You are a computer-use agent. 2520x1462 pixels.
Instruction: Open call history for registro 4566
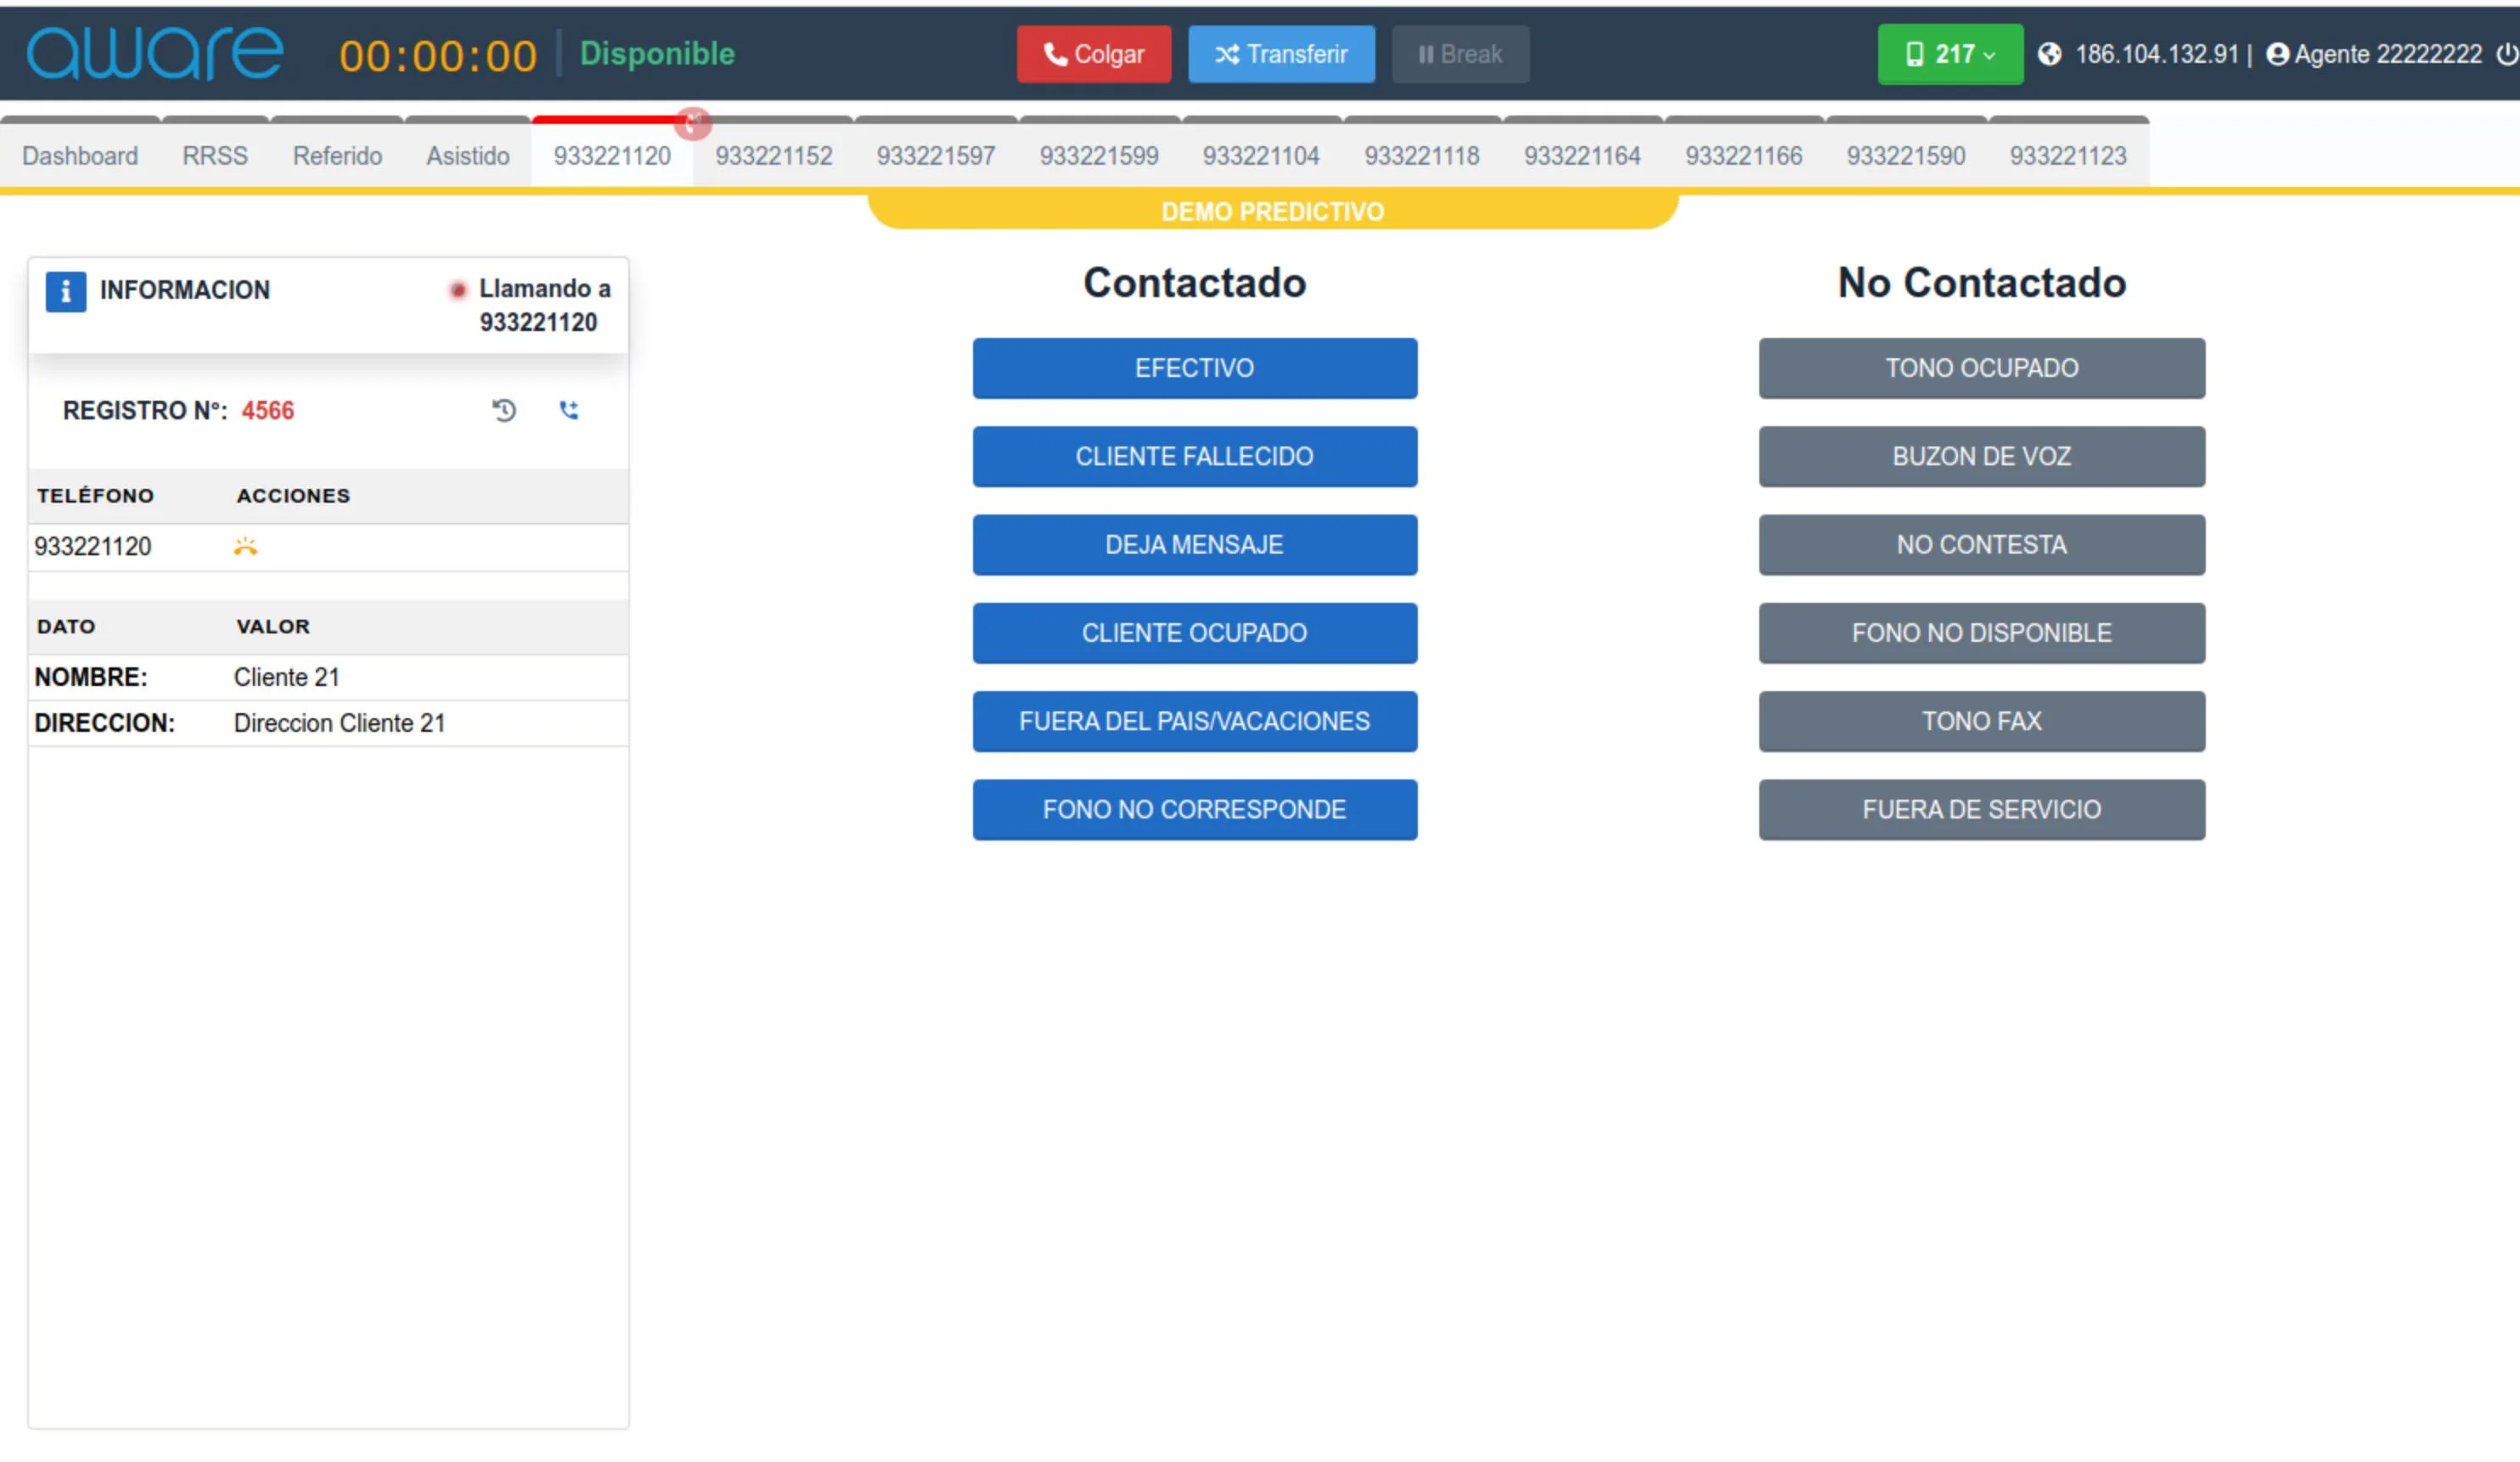[x=504, y=410]
